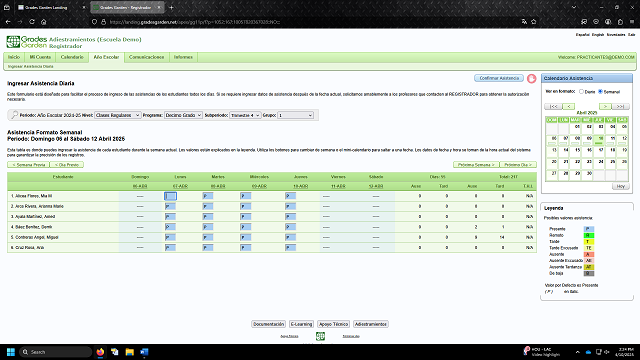The height and width of the screenshot is (360, 640).
Task: Open the Comunicaciones menu tab
Action: (x=147, y=57)
